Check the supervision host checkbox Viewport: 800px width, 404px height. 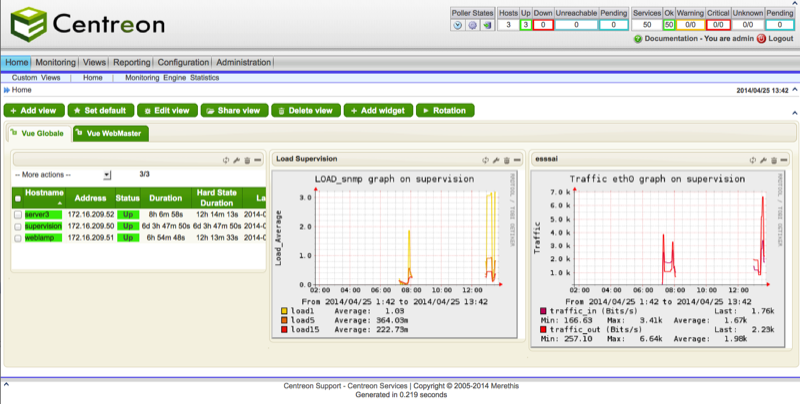pyautogui.click(x=18, y=226)
